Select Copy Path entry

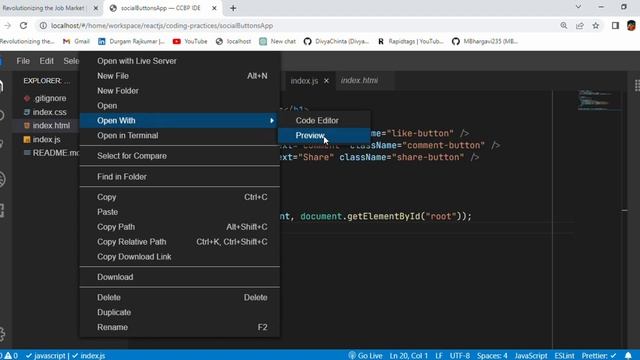[180, 227]
